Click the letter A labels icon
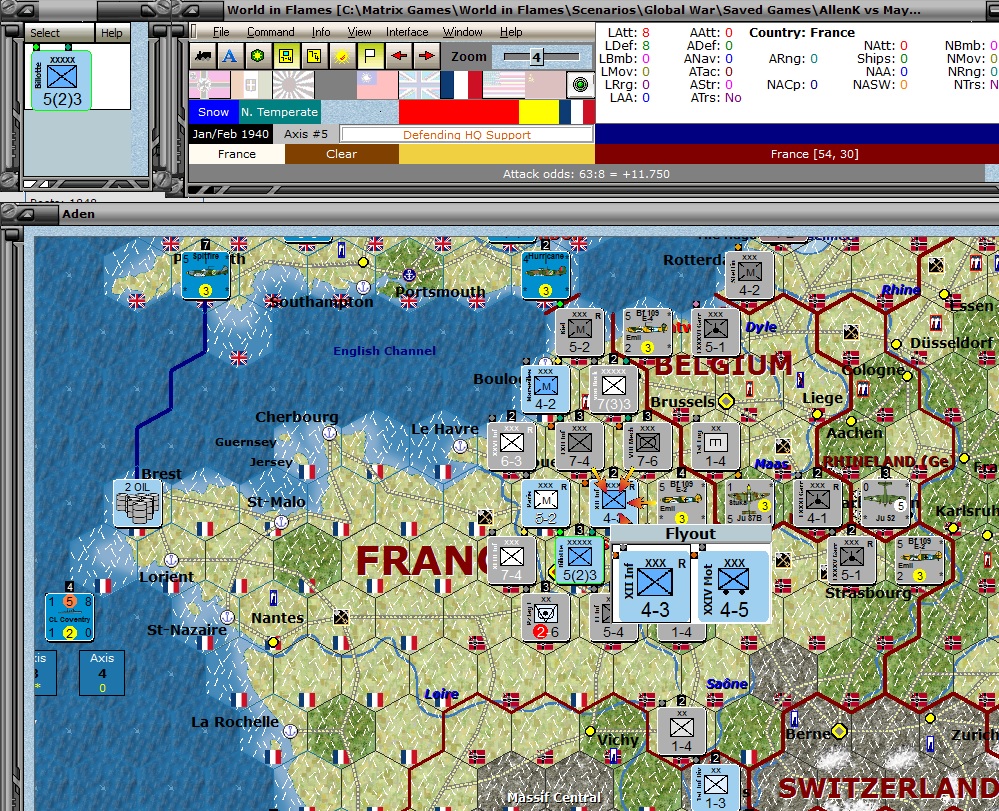Viewport: 999px width, 811px height. [229, 57]
